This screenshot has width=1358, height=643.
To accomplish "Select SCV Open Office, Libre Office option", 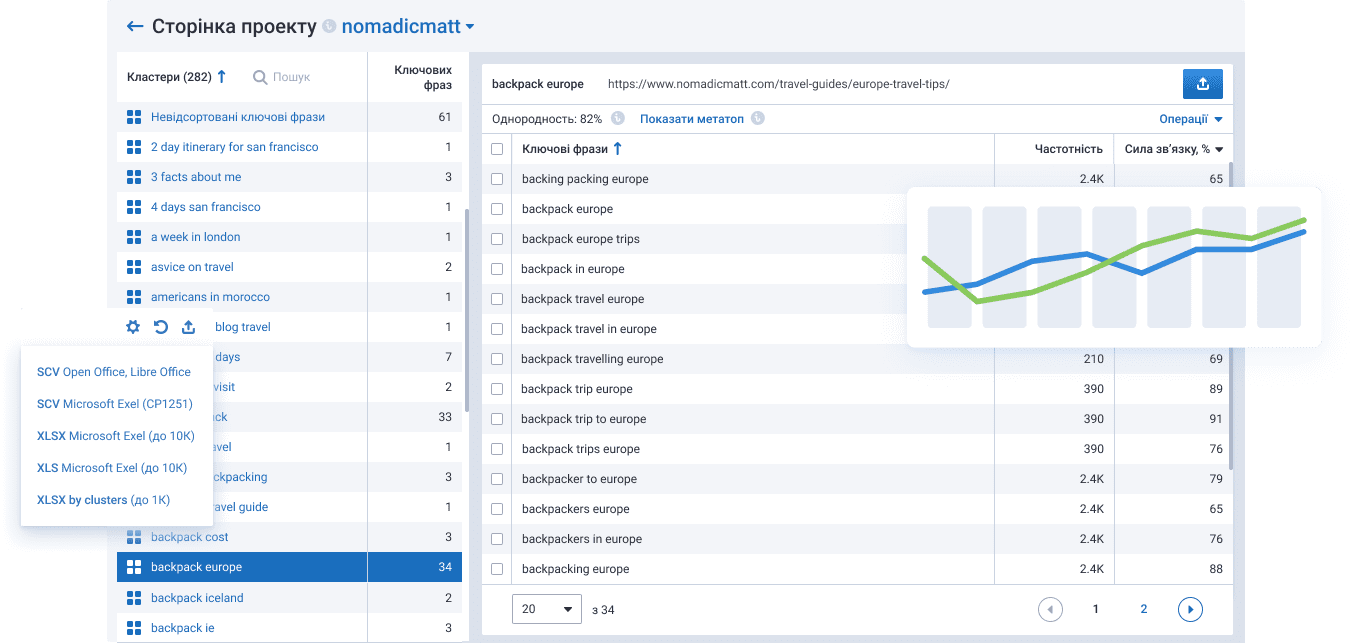I will tap(113, 372).
